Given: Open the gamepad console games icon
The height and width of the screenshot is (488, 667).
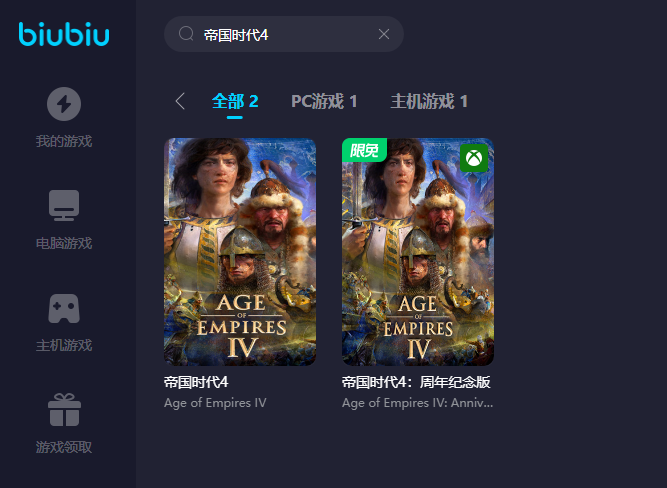Looking at the screenshot, I should pos(64,308).
